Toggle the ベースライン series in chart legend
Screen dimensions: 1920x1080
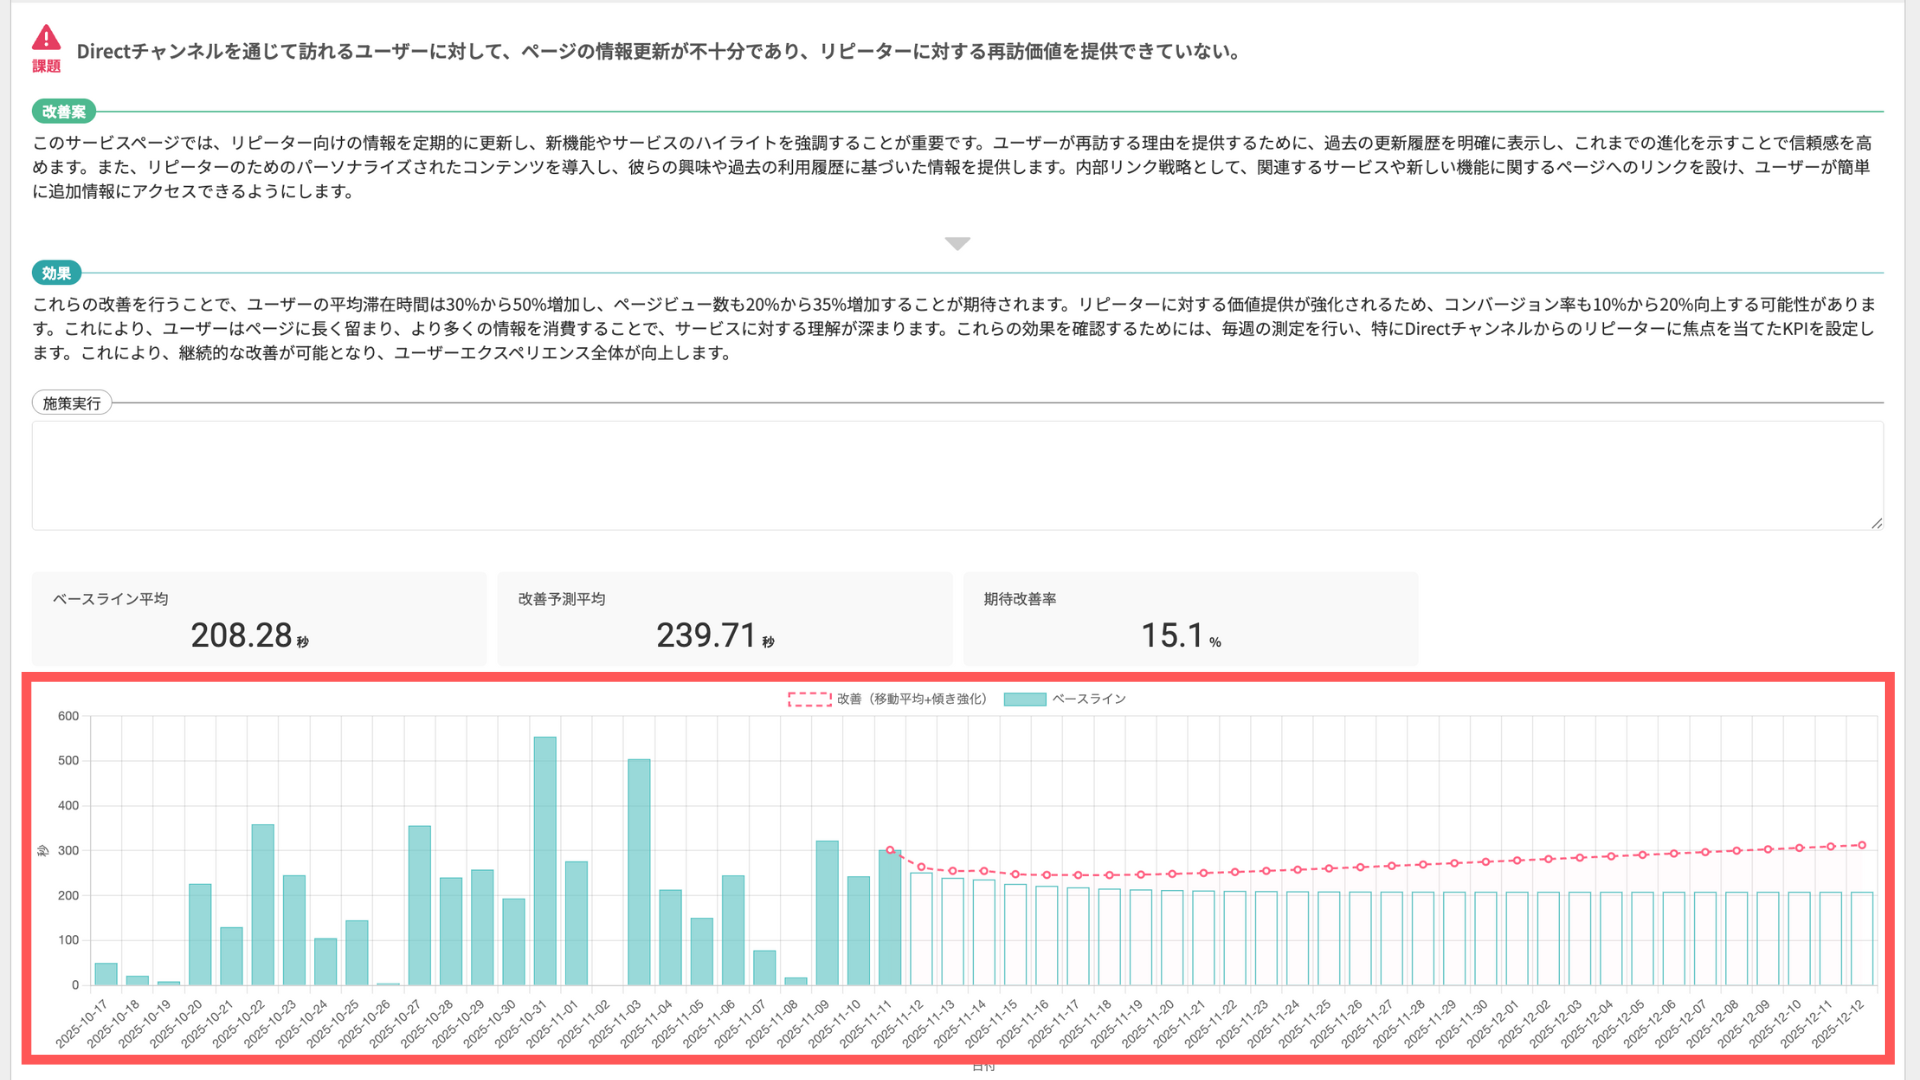[1088, 699]
